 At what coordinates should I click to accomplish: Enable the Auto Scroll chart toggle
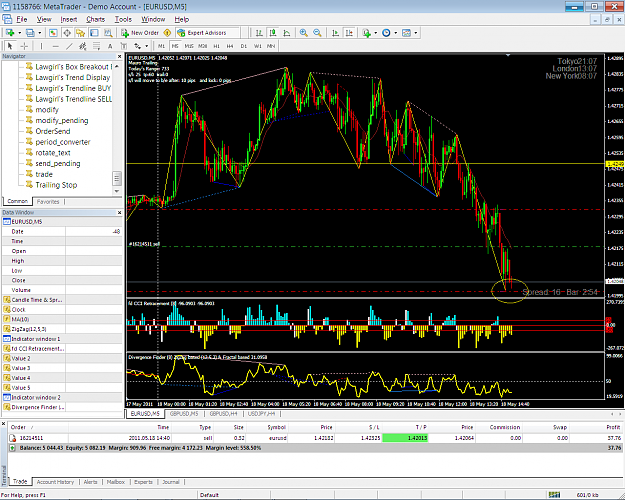(x=336, y=33)
